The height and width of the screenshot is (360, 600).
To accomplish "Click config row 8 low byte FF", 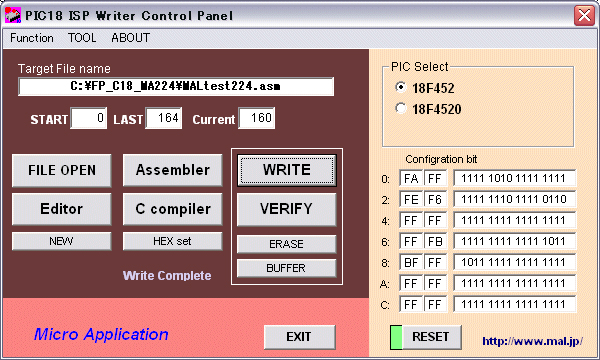I will click(435, 262).
